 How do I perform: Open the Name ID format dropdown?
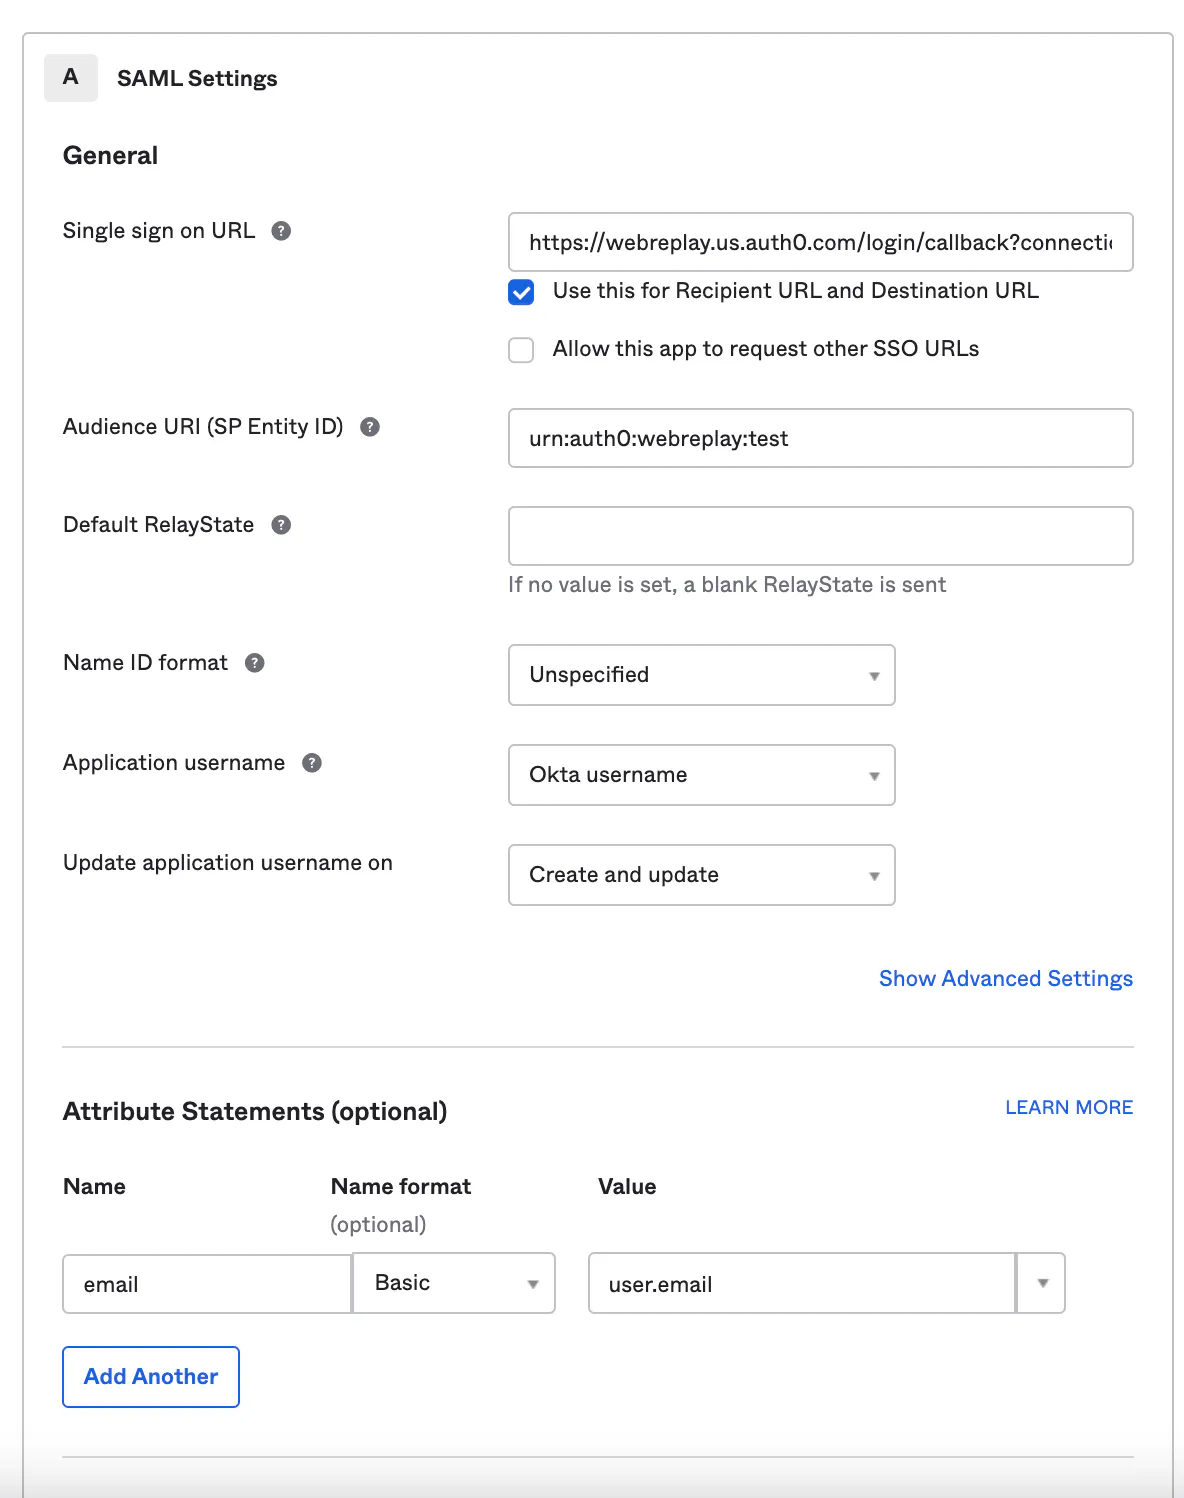pos(701,675)
